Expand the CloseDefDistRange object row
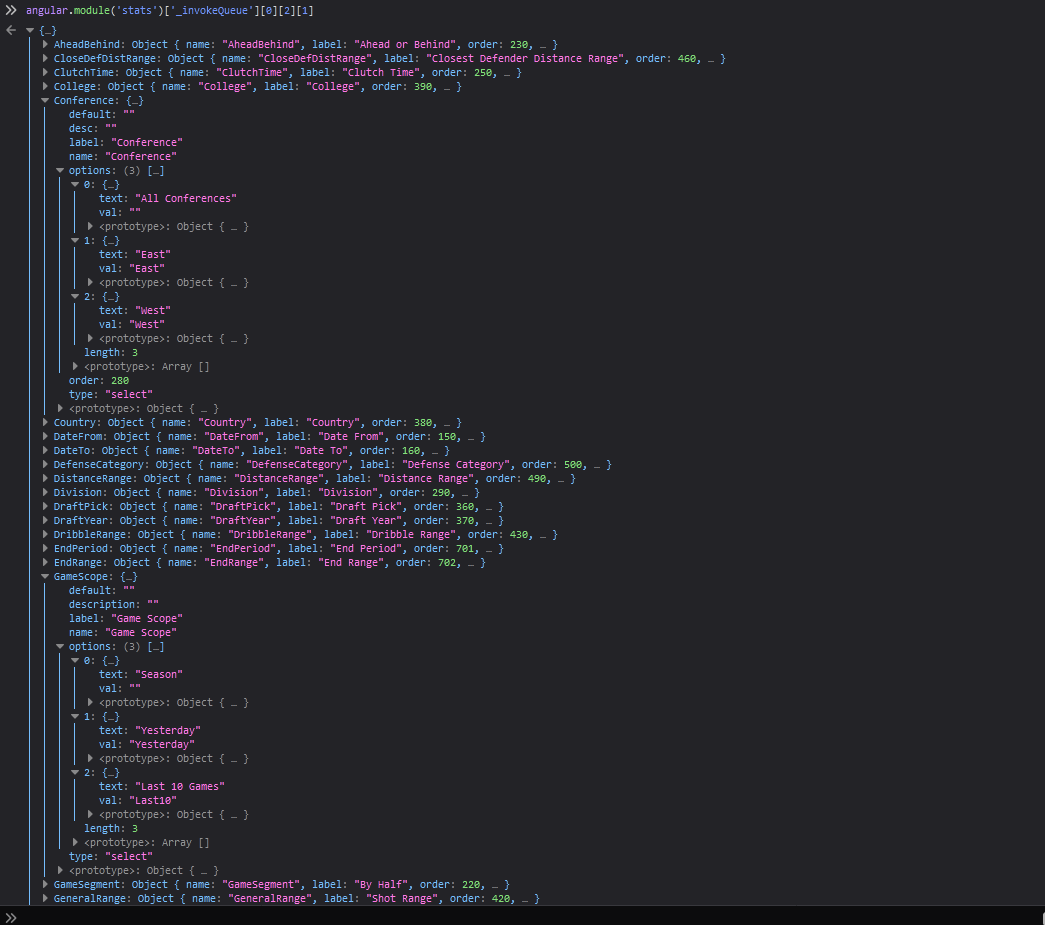1045x925 pixels. pos(45,58)
